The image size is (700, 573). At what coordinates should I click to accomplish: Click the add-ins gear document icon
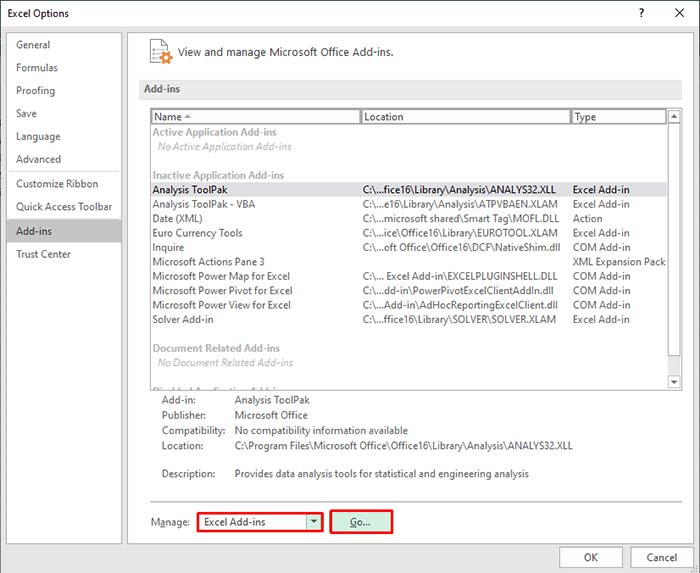point(161,52)
